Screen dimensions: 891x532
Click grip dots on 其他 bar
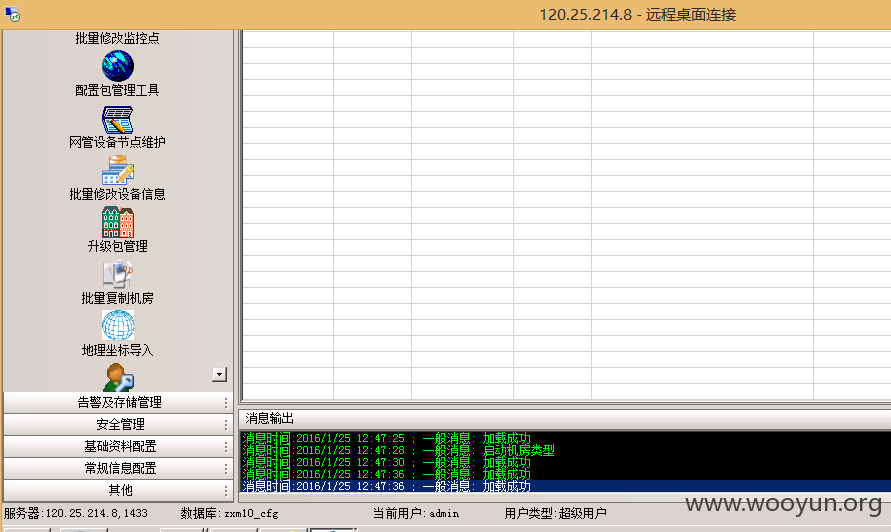(226, 491)
